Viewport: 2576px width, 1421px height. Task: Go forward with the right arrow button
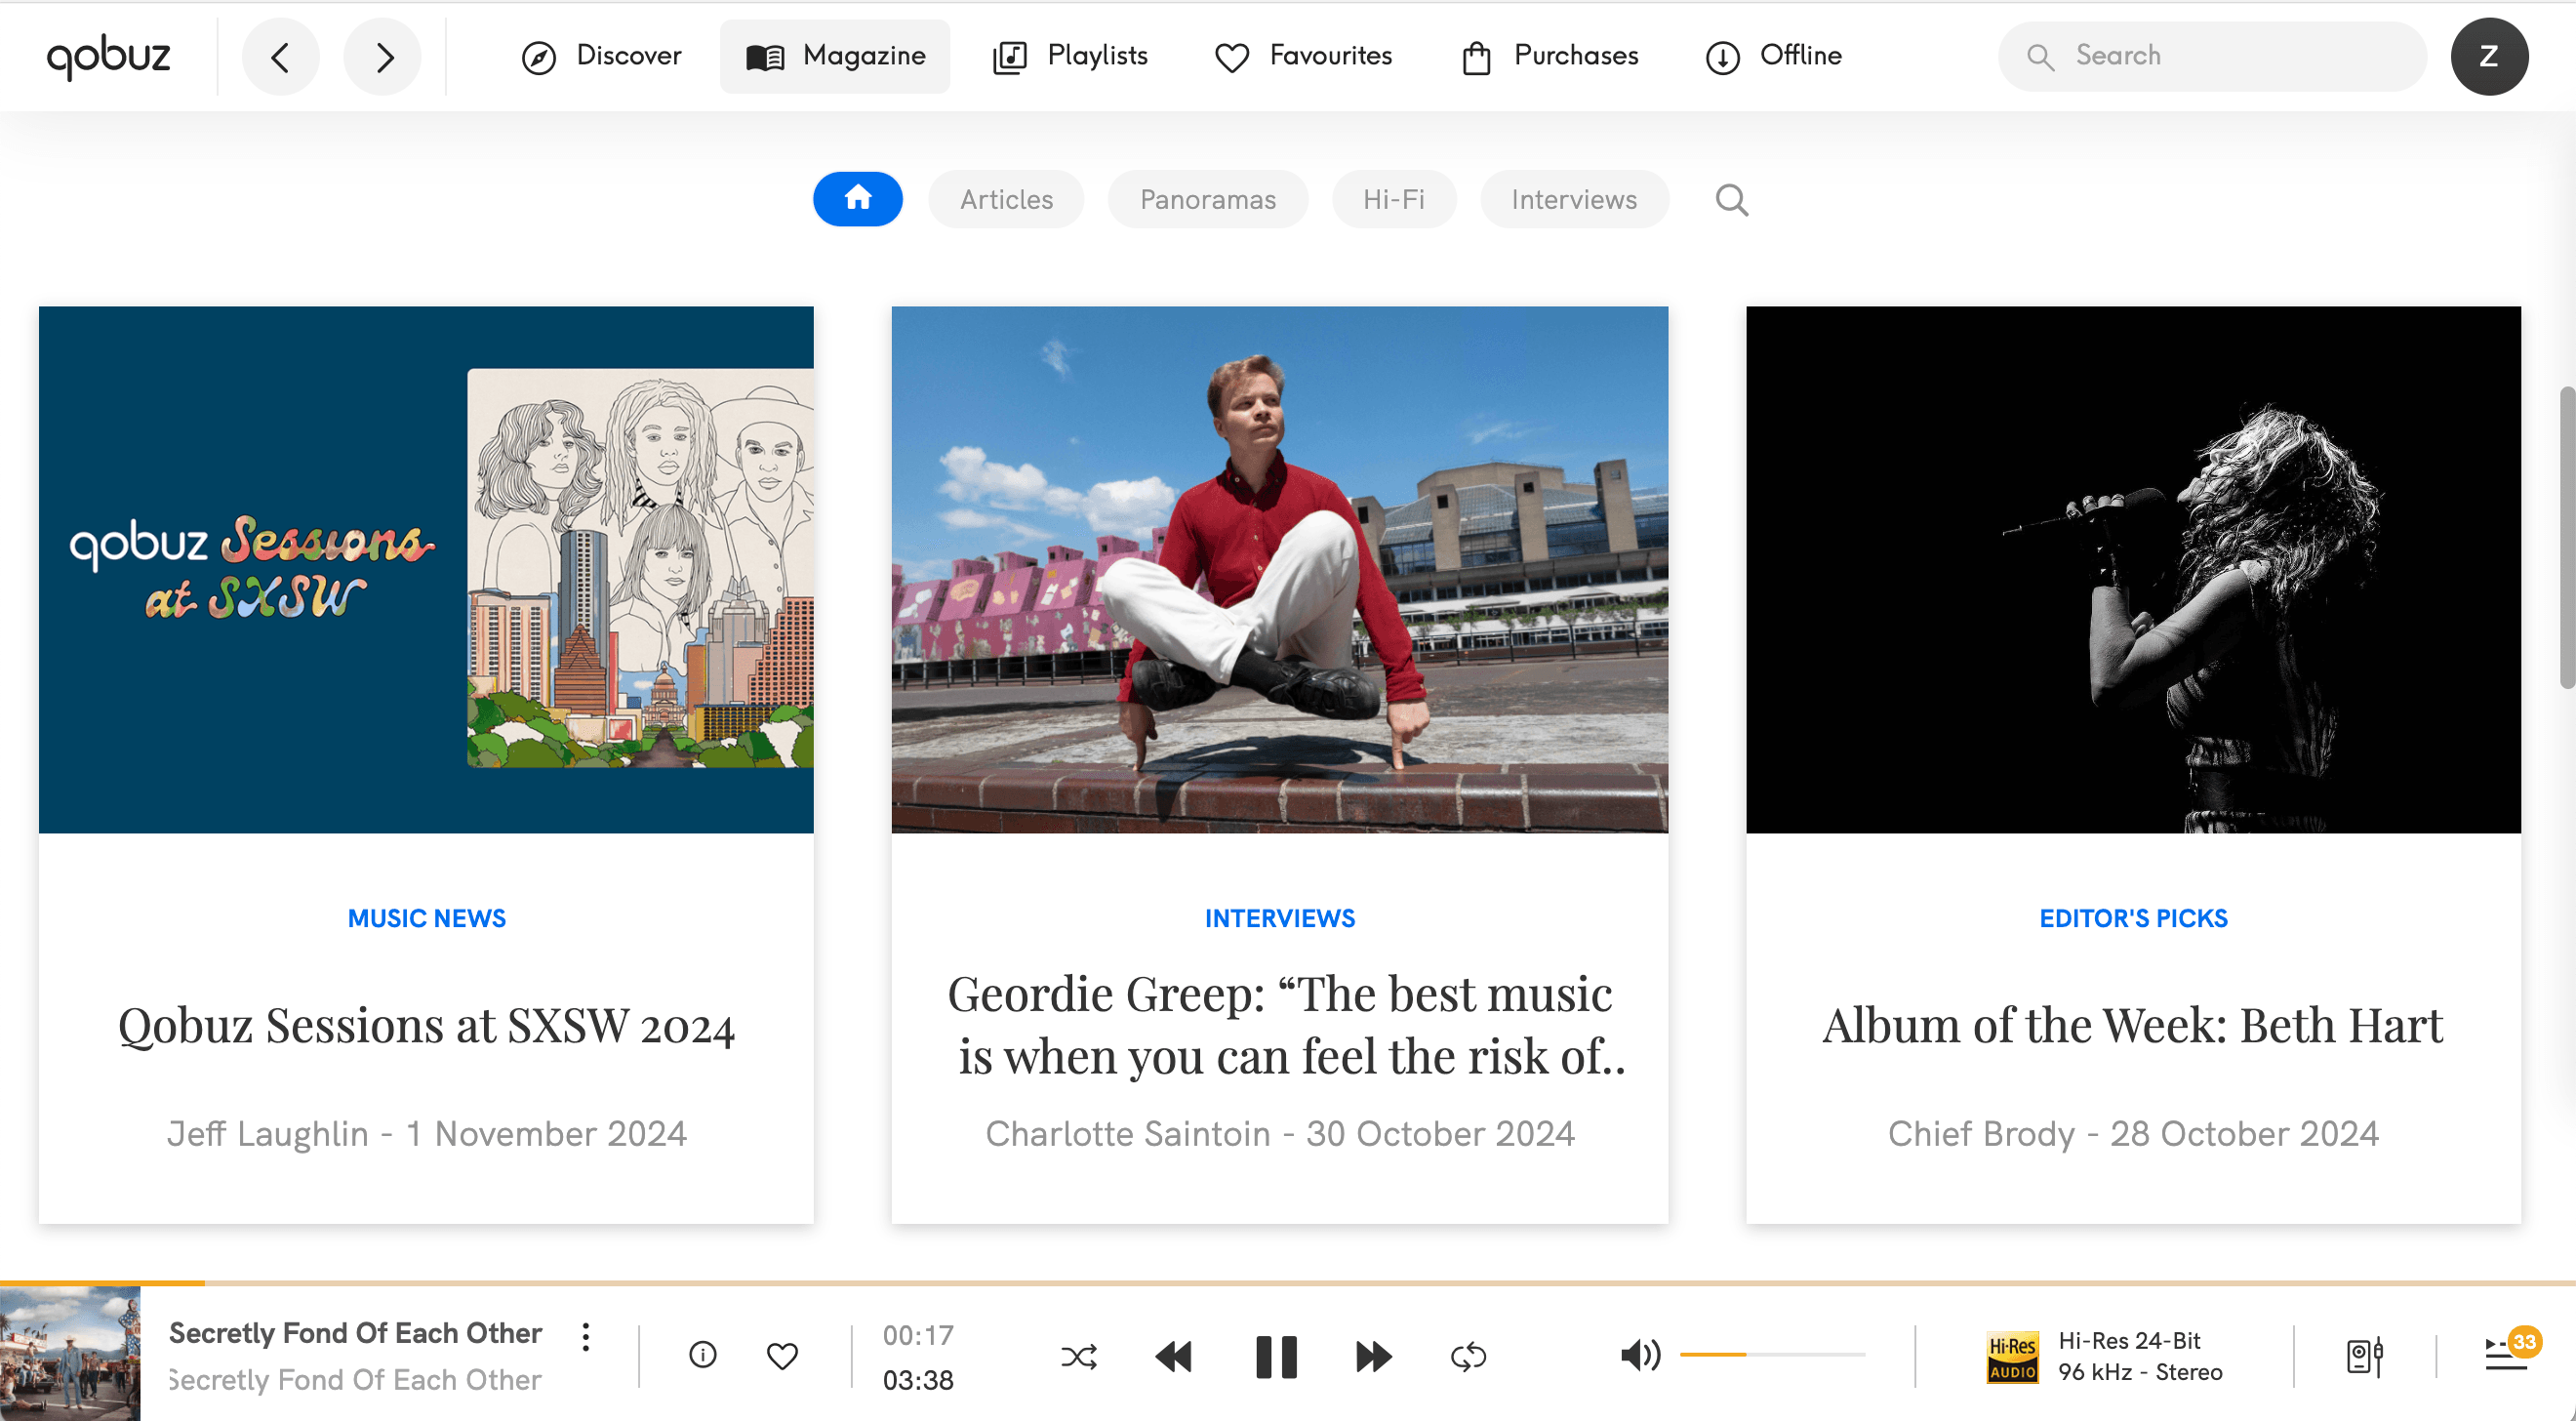pyautogui.click(x=383, y=57)
